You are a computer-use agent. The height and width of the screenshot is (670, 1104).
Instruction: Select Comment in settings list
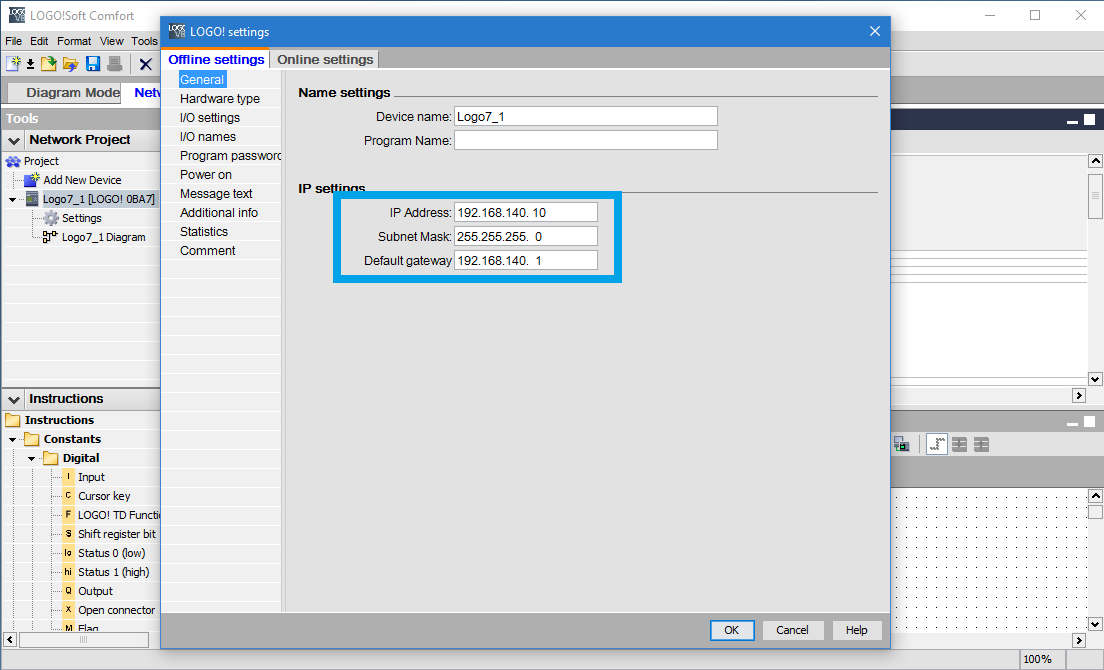pyautogui.click(x=208, y=251)
